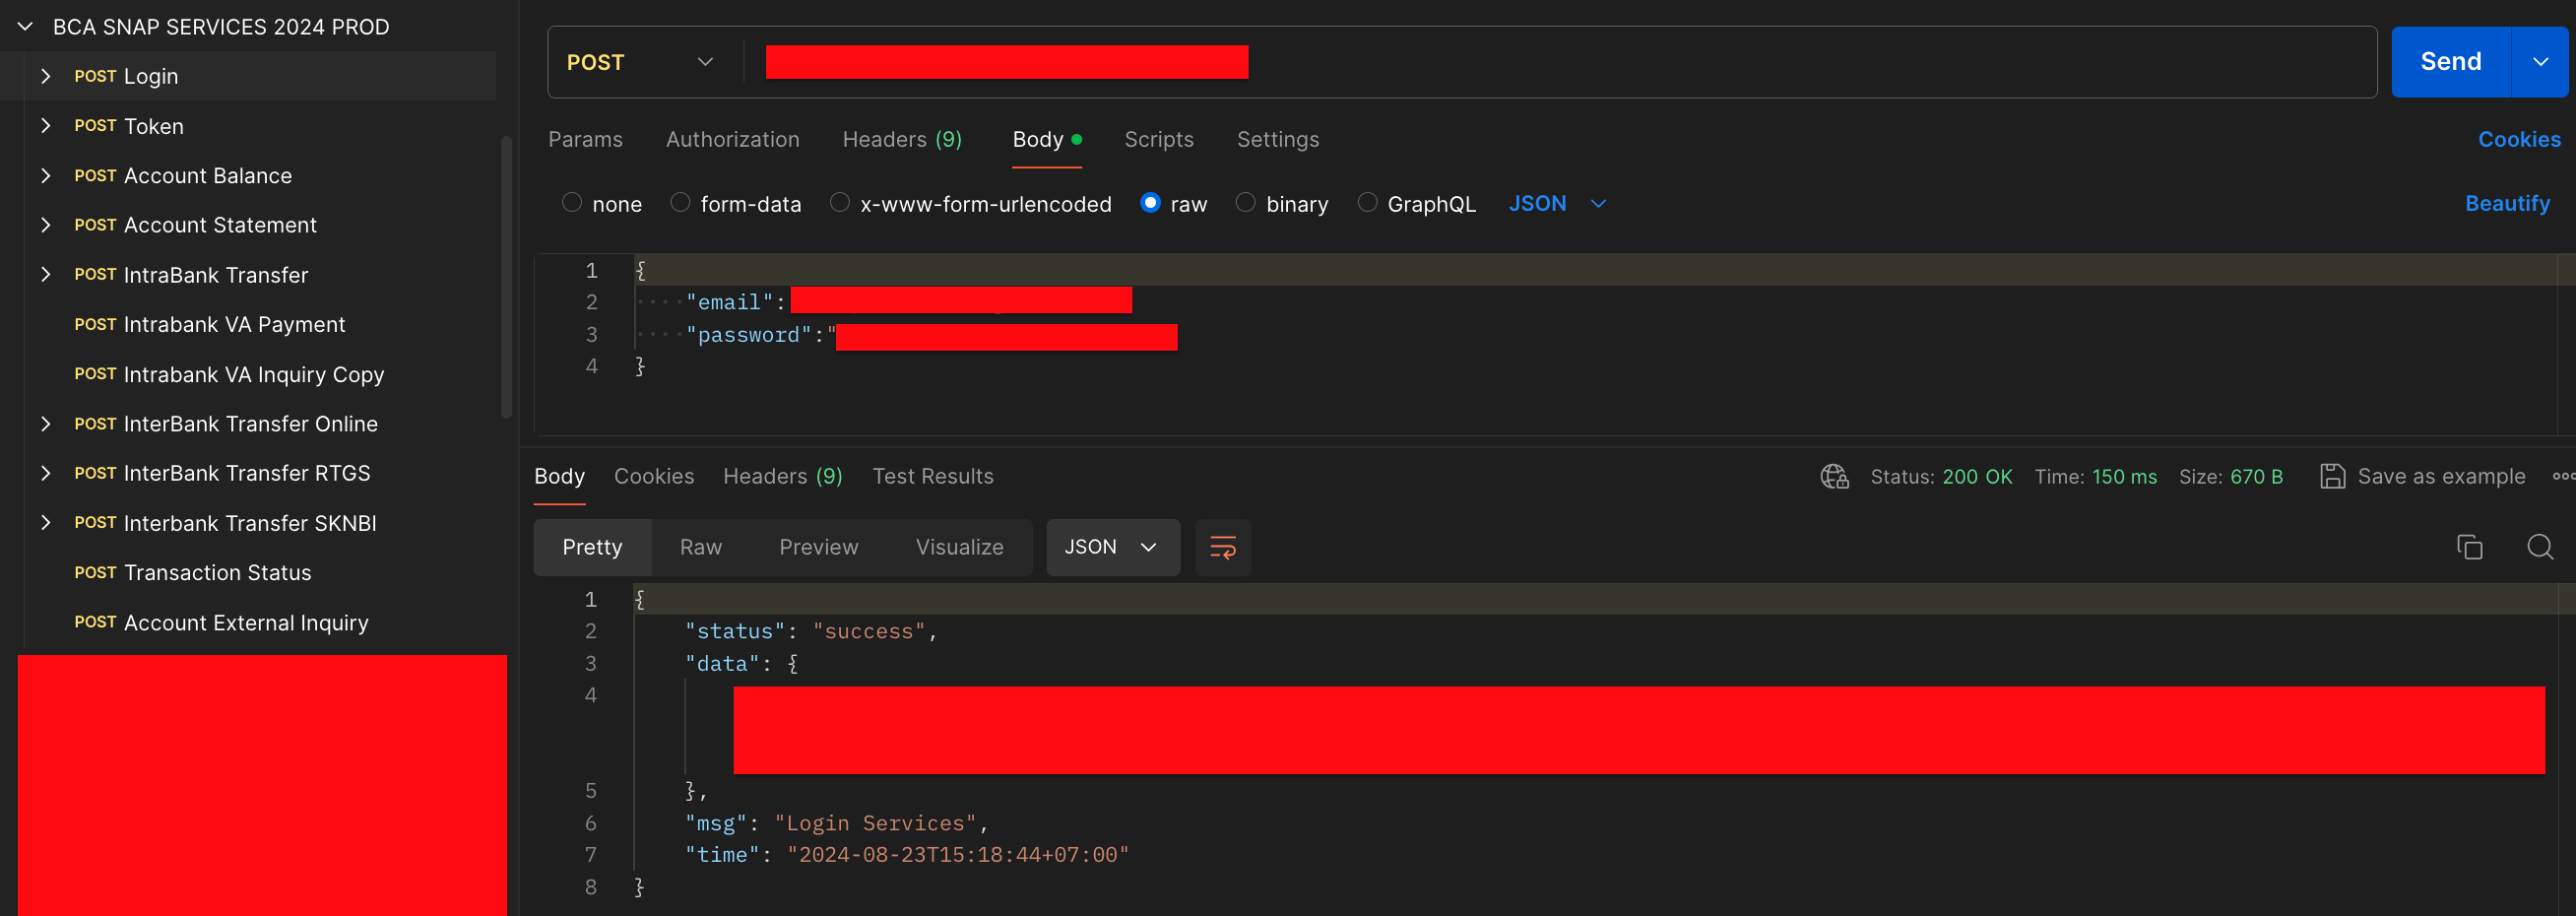Select the raw body radio button
The height and width of the screenshot is (916, 2576).
(1150, 202)
